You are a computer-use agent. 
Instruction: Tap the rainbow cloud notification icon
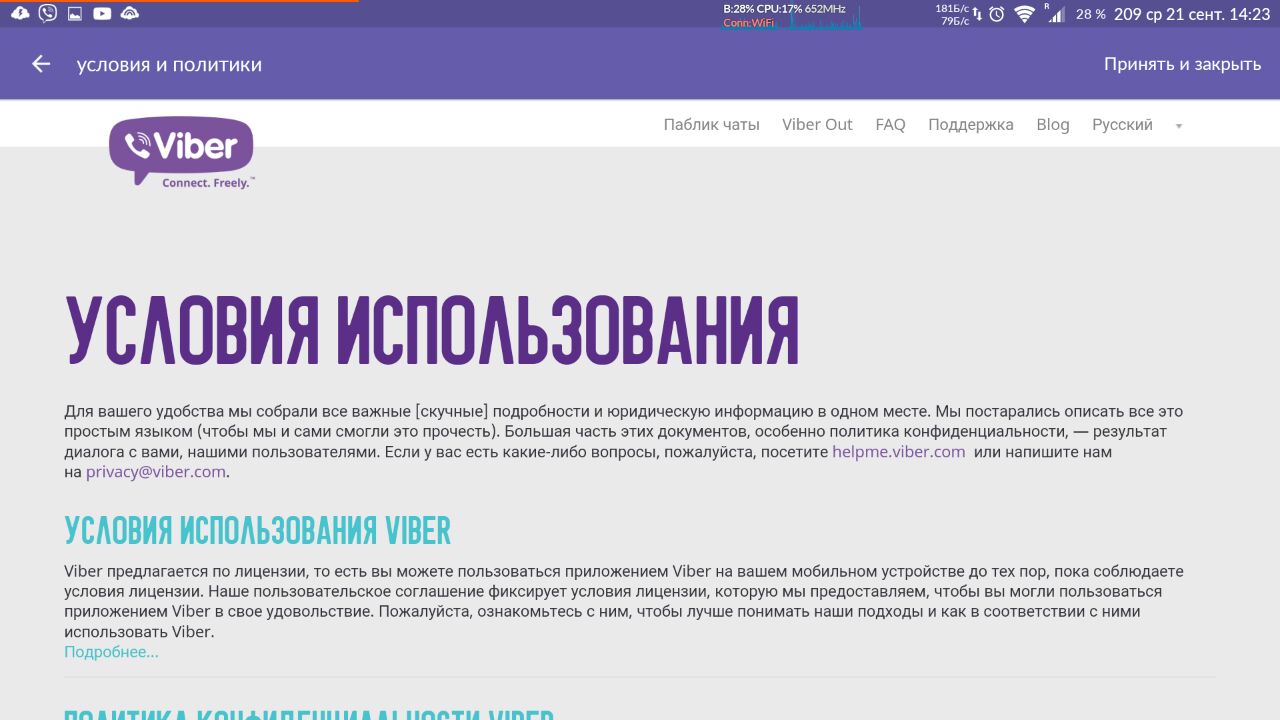(x=129, y=14)
